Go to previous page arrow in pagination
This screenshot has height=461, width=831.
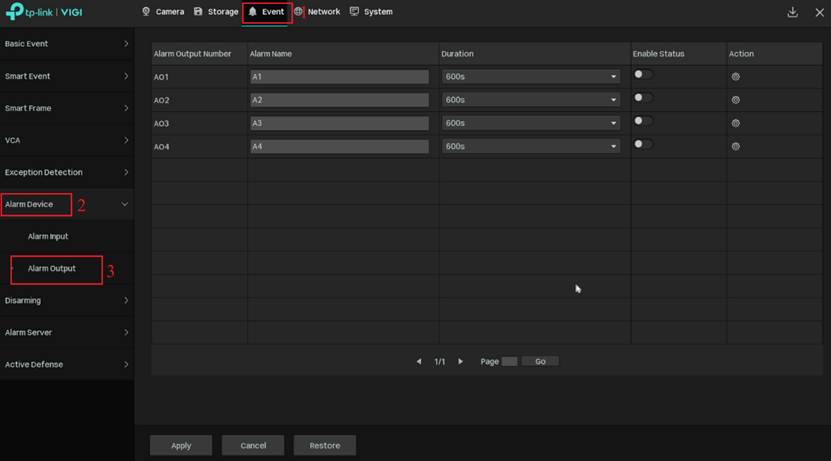[419, 361]
